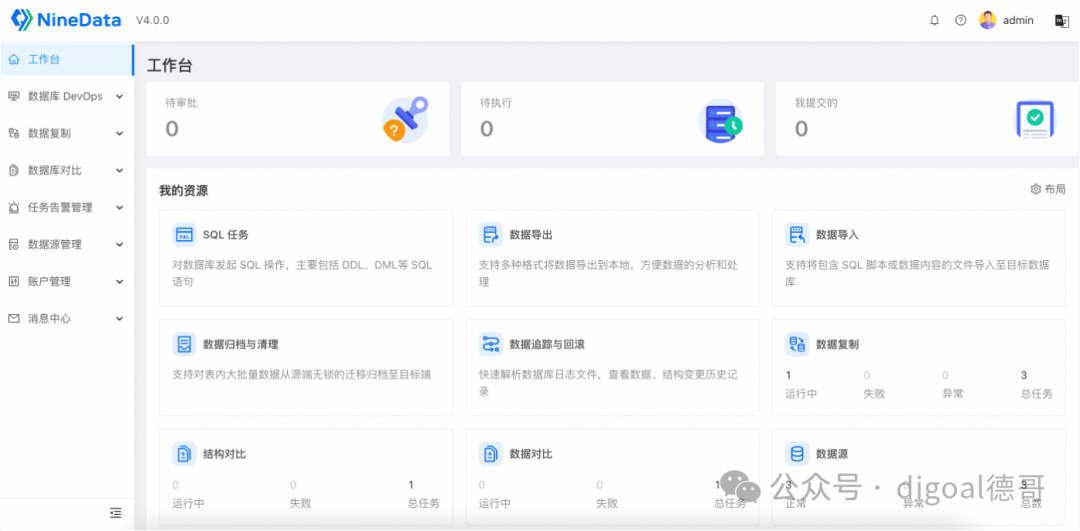Expand the 数据库 DevOps menu chevron
Viewport: 1080px width, 531px height.
(120, 97)
